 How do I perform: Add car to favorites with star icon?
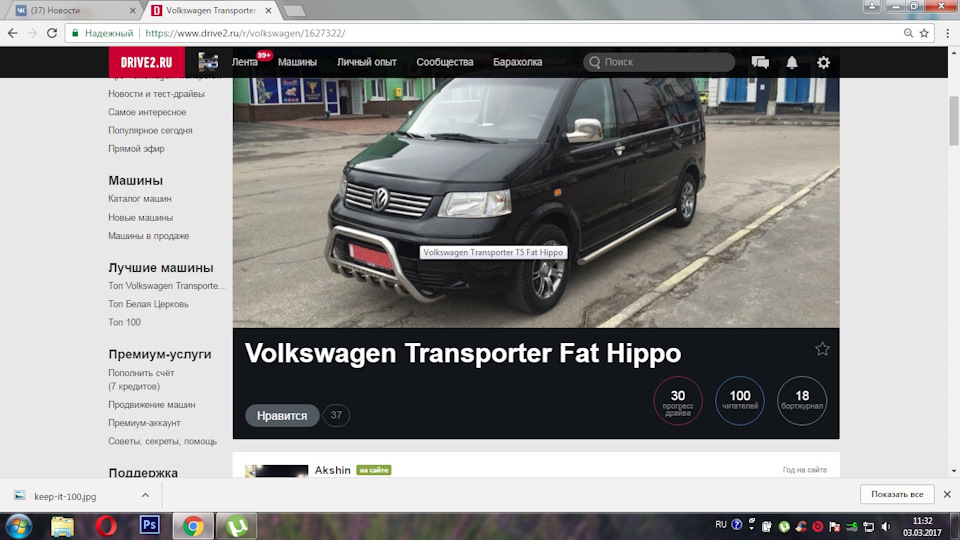(x=822, y=349)
